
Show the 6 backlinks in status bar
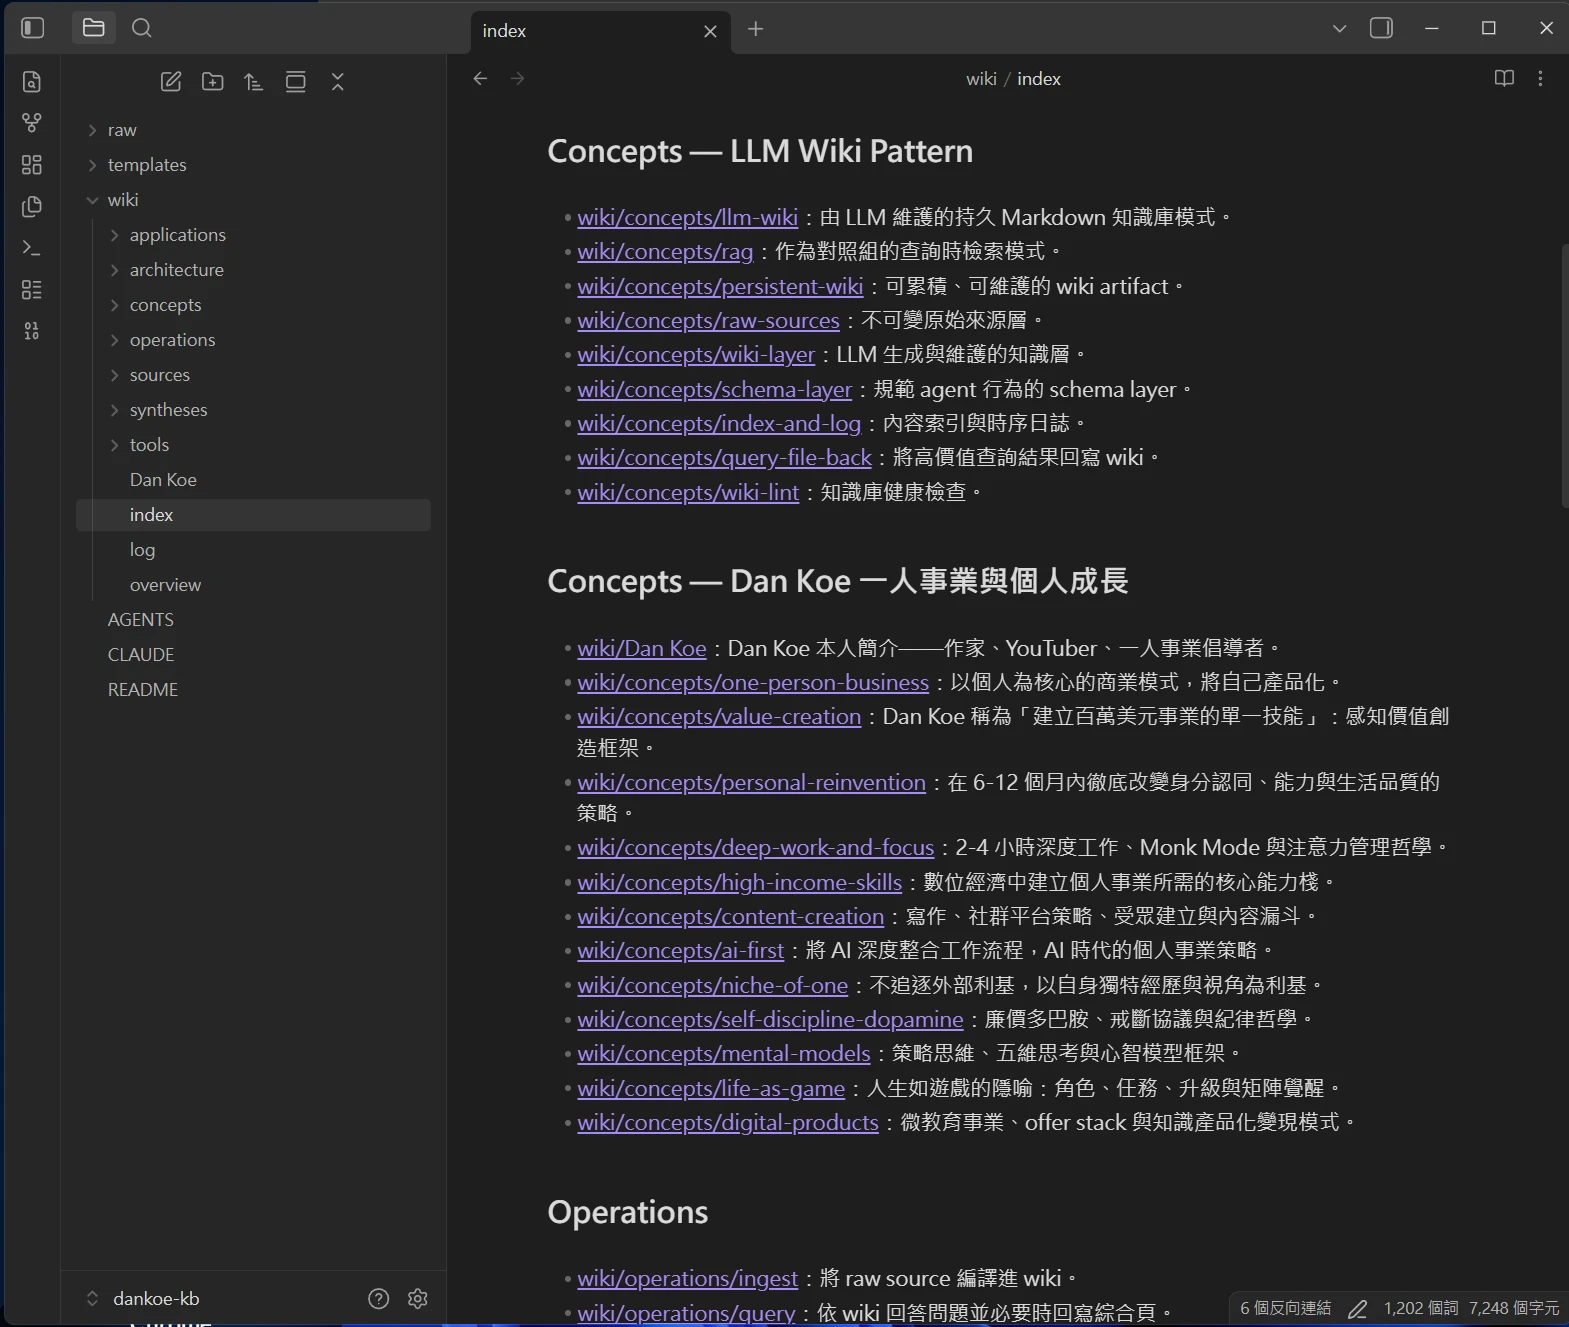[1285, 1308]
